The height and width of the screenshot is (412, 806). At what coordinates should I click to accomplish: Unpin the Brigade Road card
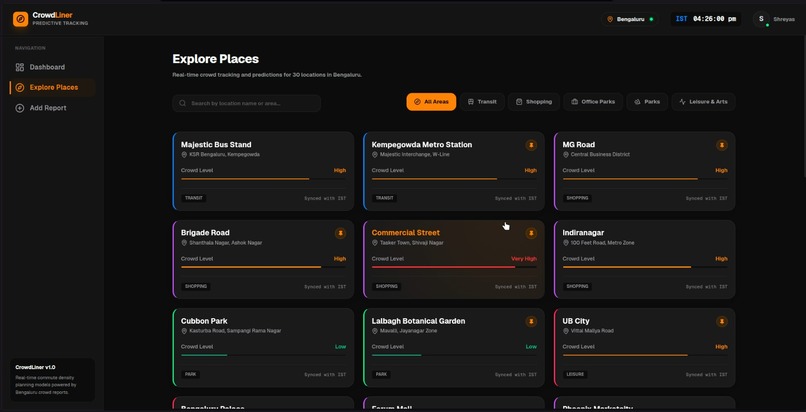click(x=340, y=234)
